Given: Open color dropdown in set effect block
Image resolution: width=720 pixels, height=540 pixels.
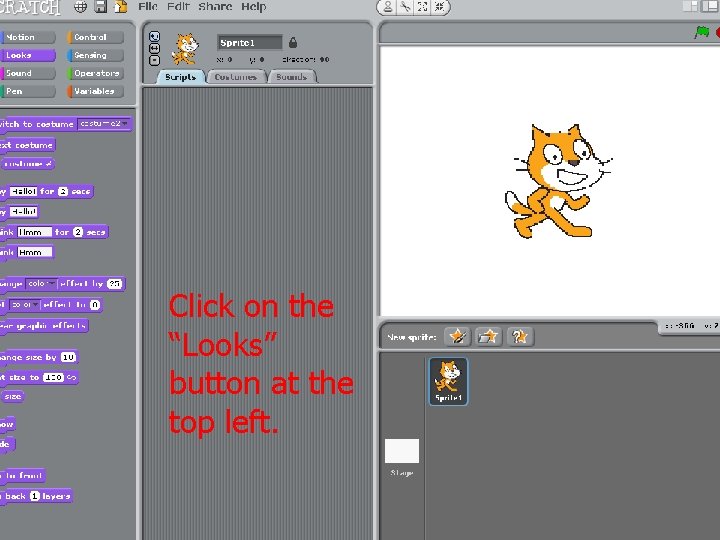Looking at the screenshot, I should tap(25, 304).
